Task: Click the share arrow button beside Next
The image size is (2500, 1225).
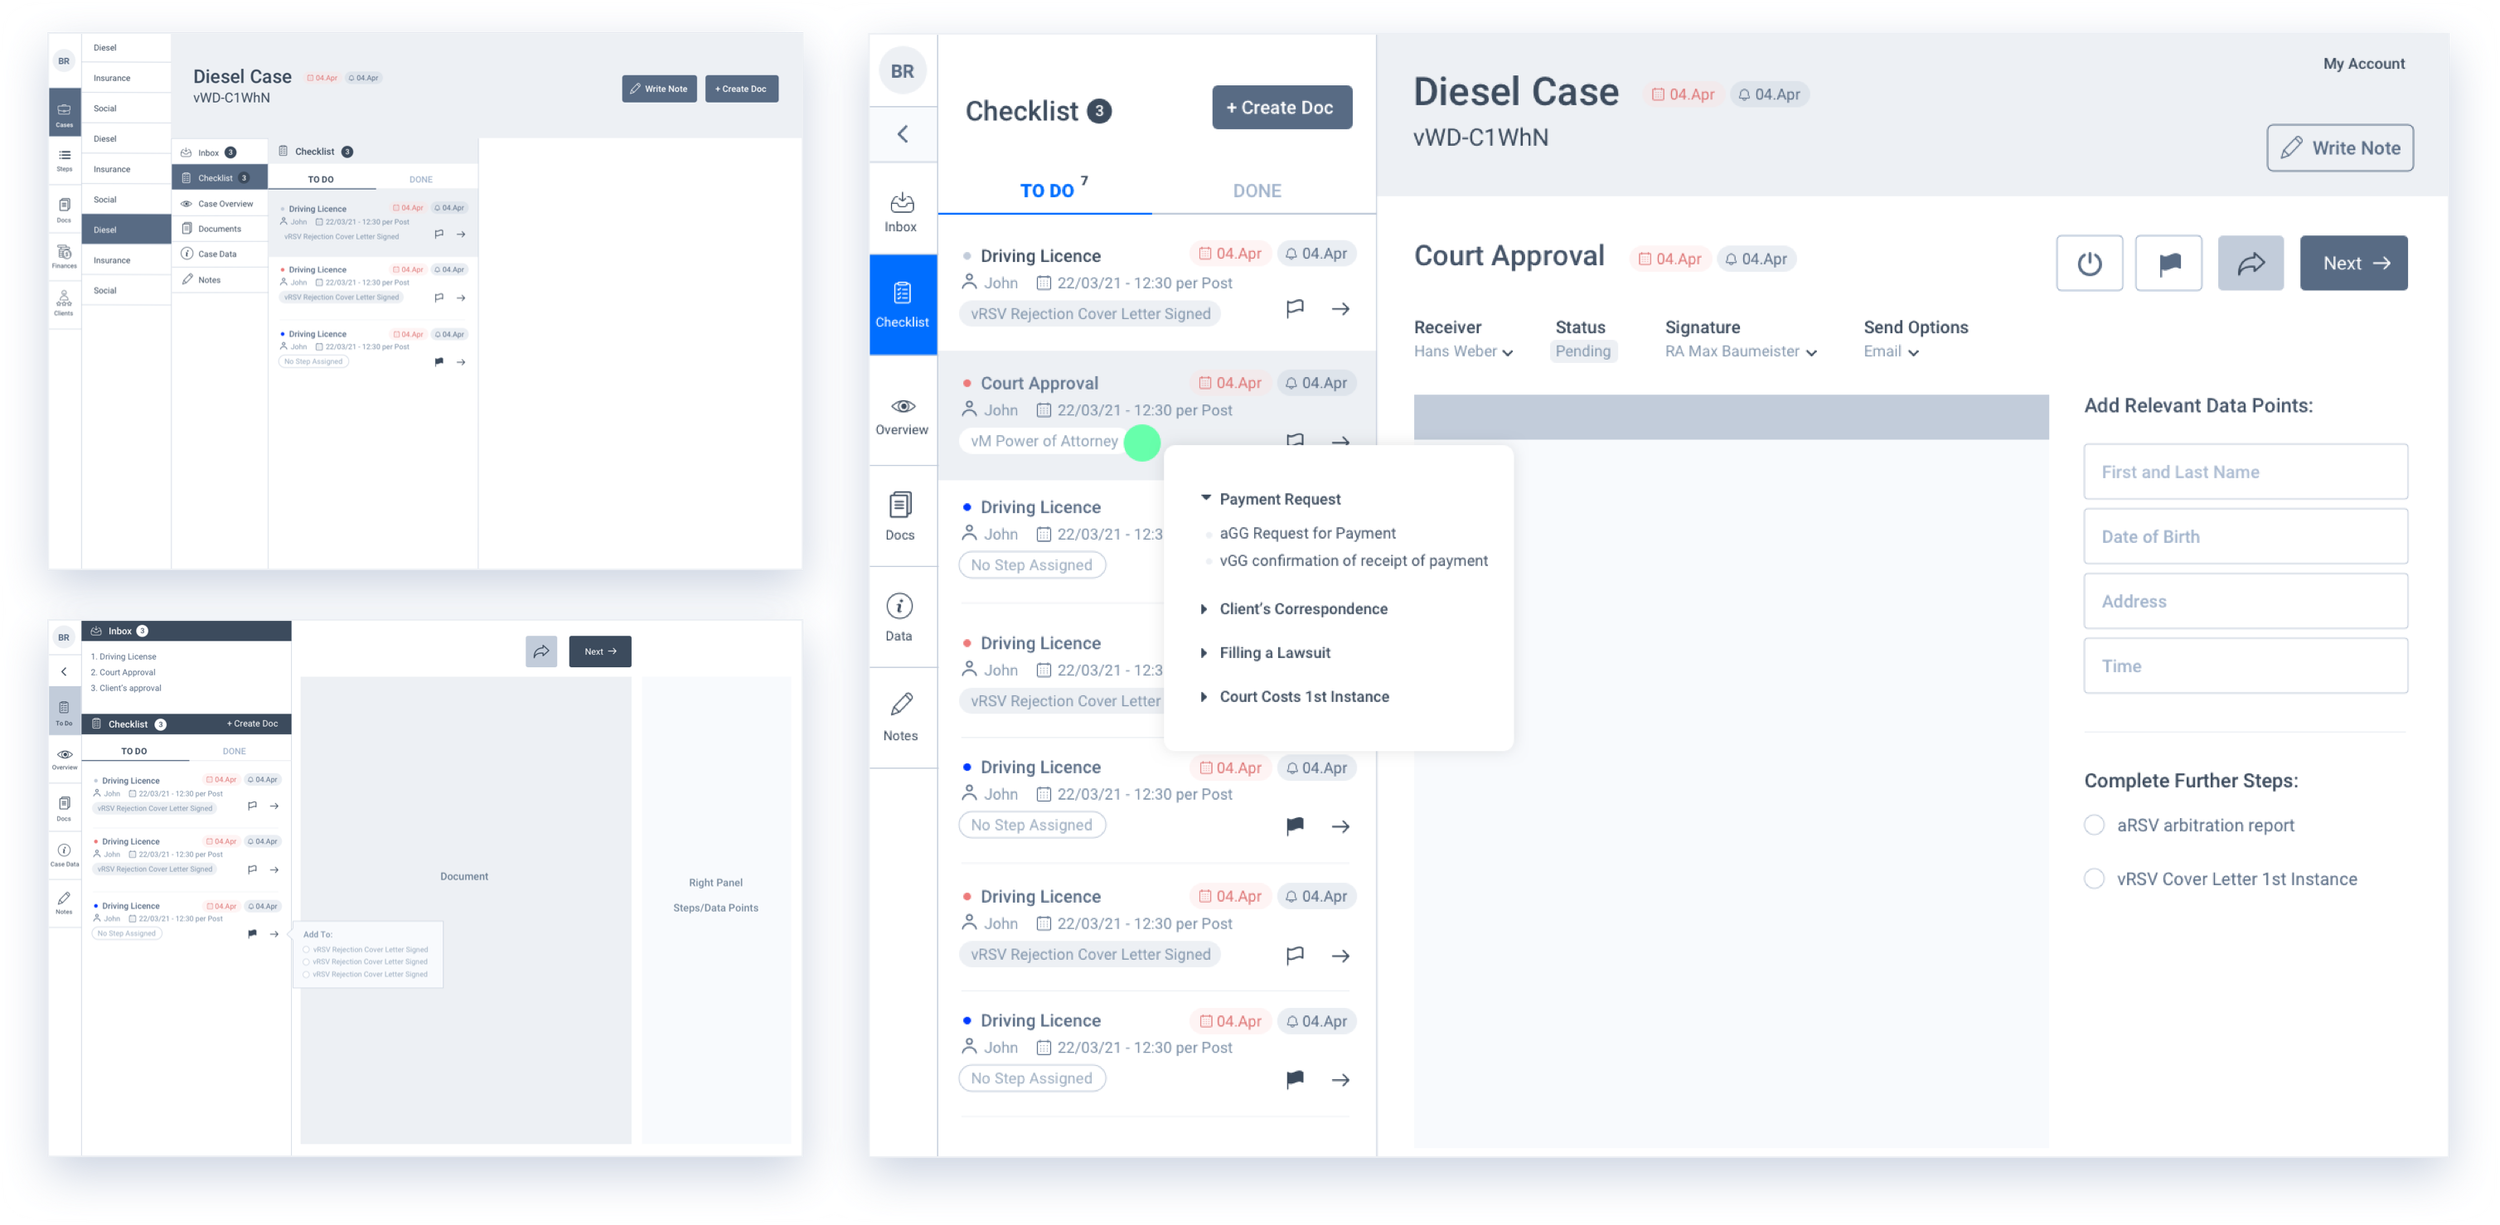Action: tap(2250, 263)
